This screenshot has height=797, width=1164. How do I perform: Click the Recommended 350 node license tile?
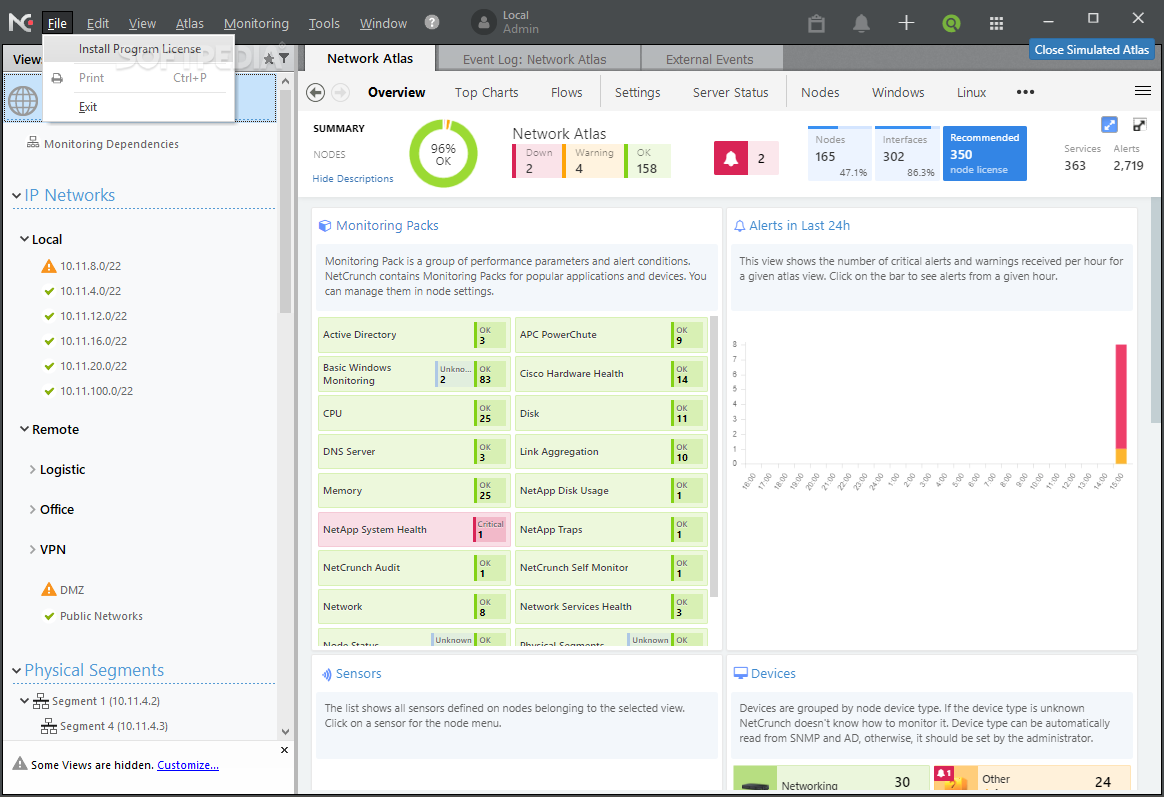(x=984, y=154)
